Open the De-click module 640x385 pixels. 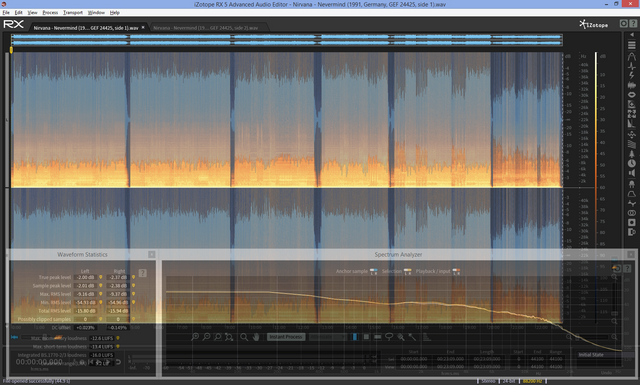(x=632, y=66)
